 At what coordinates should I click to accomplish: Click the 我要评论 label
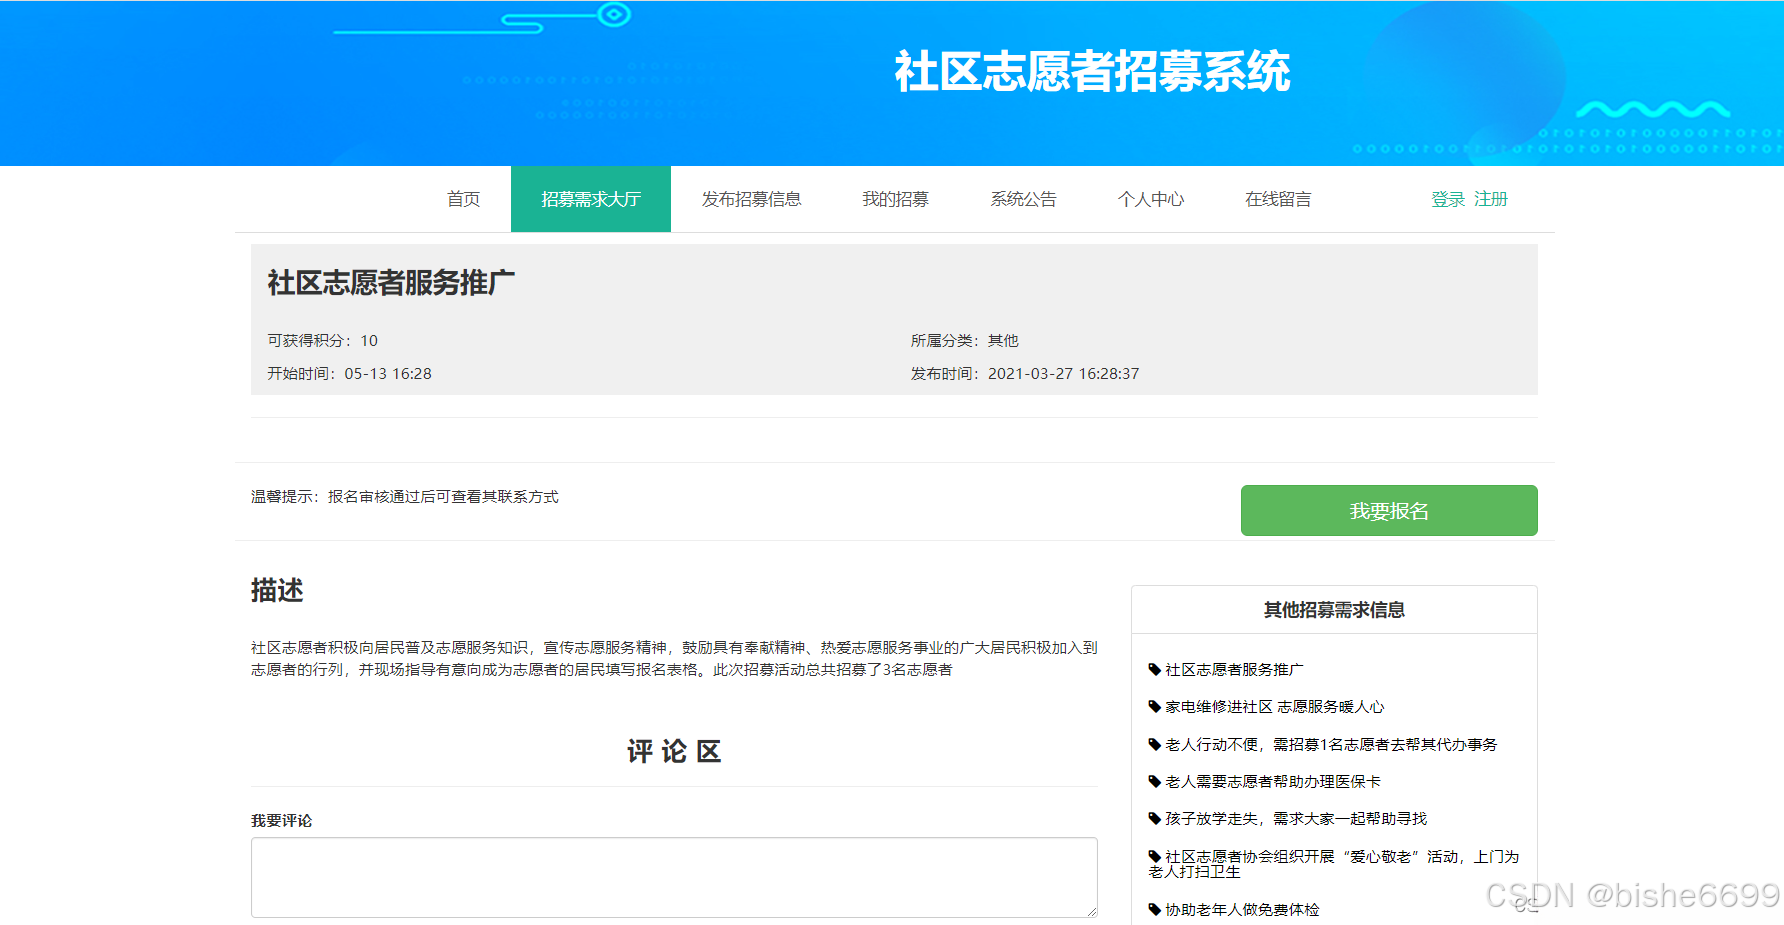coord(281,820)
